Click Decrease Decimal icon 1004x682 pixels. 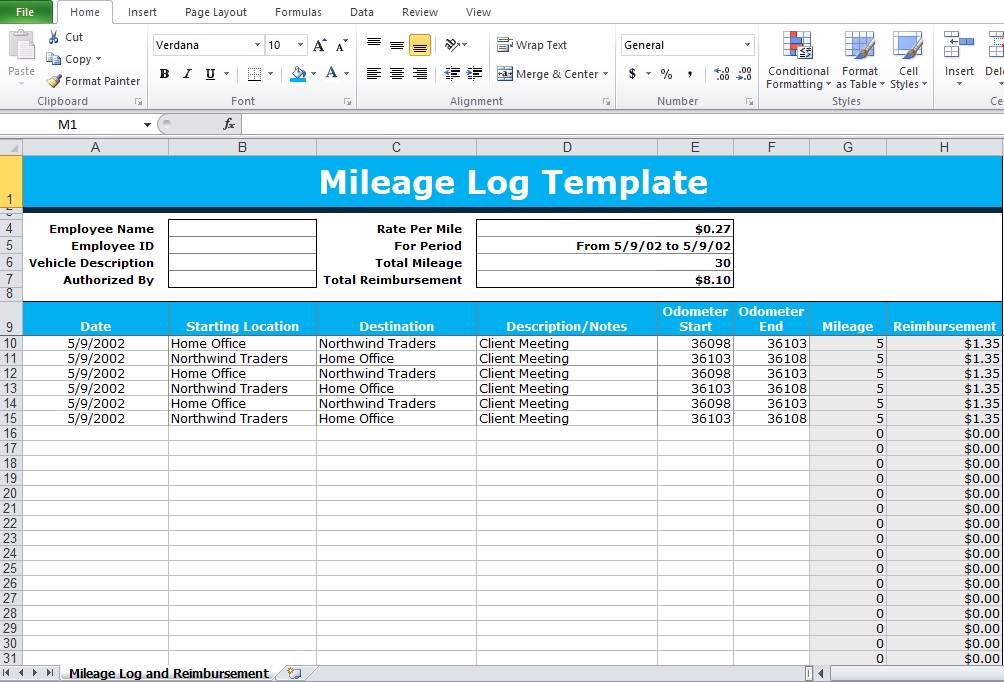coord(744,74)
